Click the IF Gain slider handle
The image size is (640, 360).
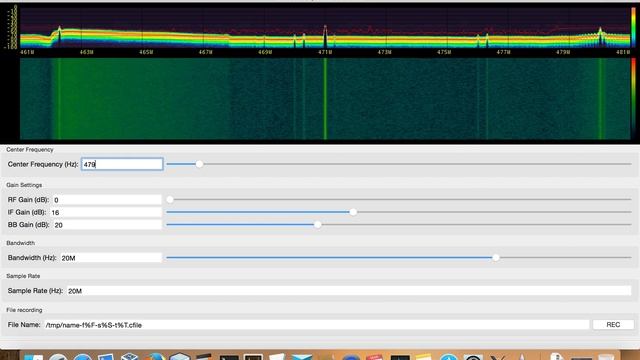353,212
